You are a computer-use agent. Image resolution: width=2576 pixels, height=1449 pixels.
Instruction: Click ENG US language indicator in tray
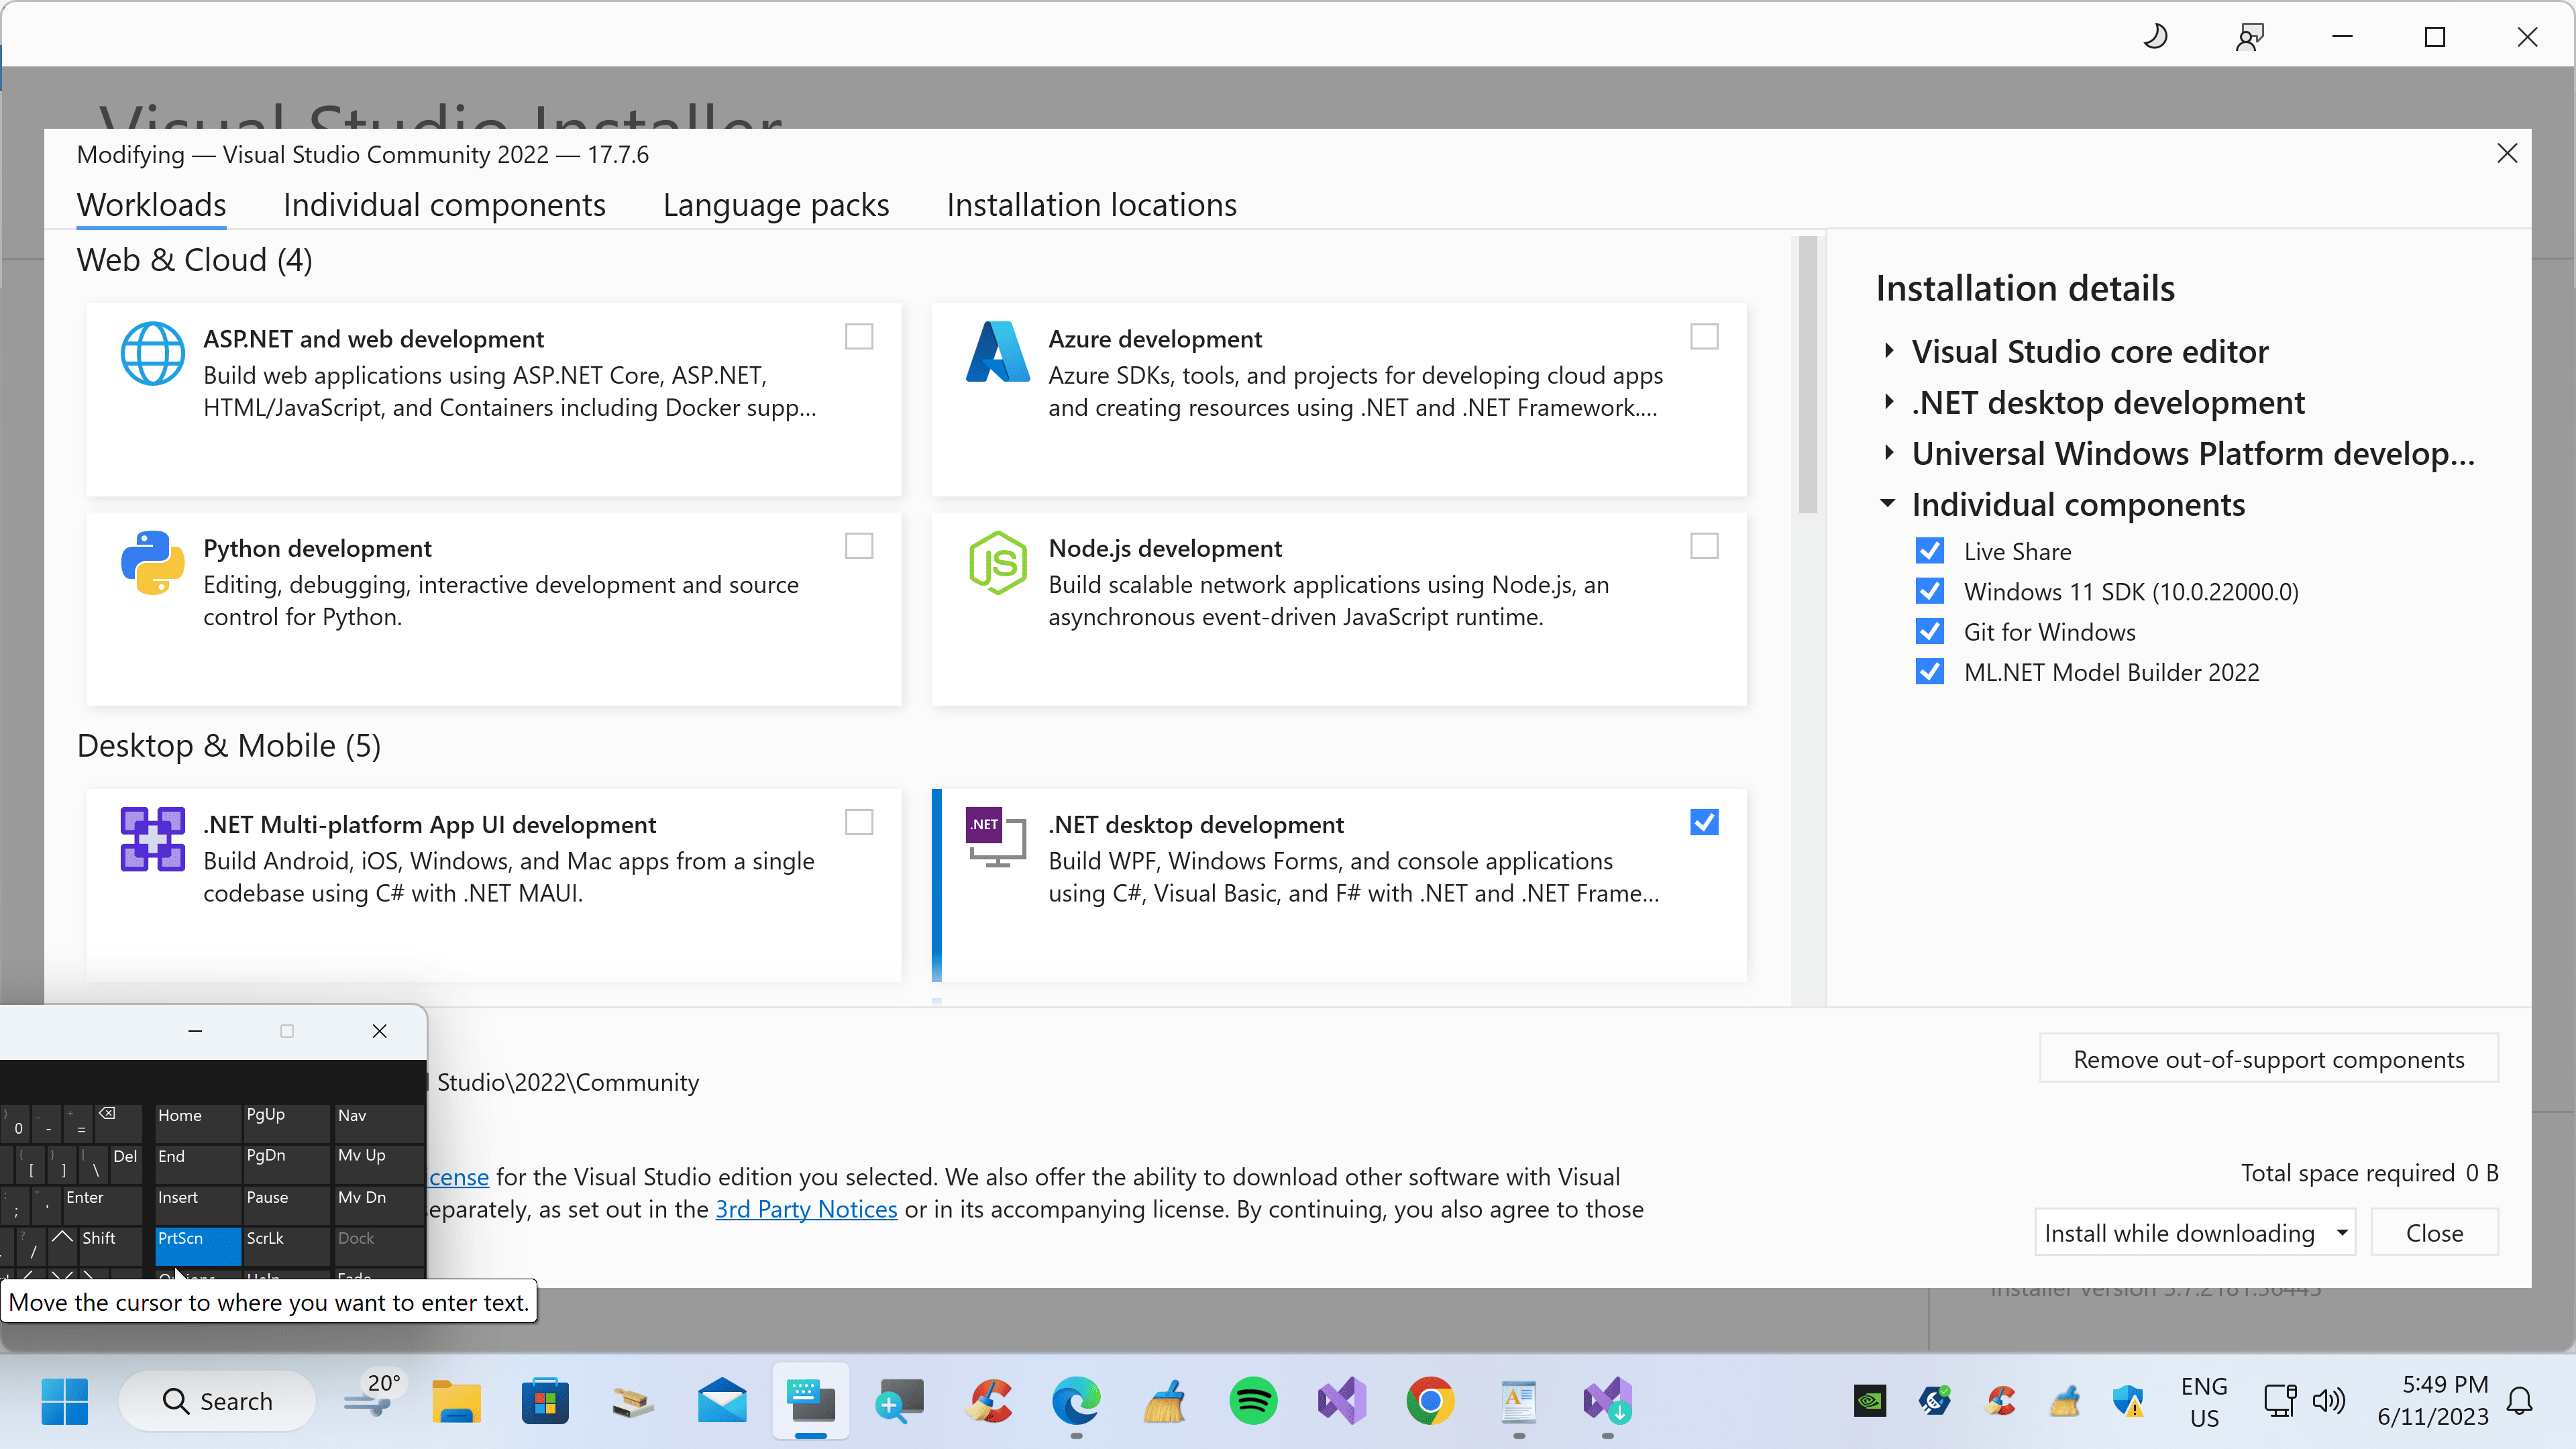pyautogui.click(x=2203, y=1401)
